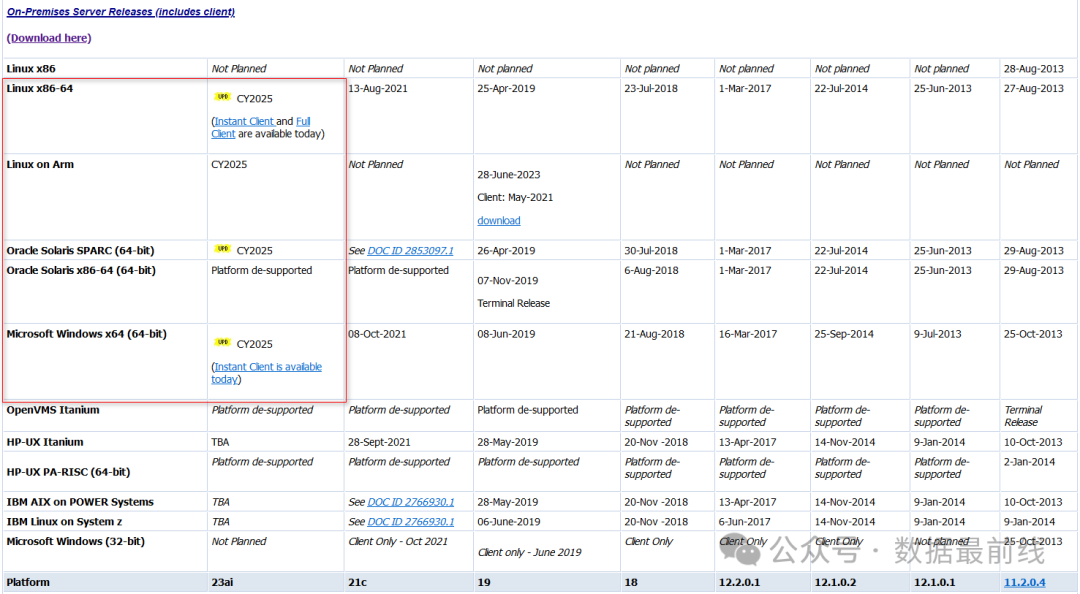Click the '28-June-2023' date cell

coord(509,175)
